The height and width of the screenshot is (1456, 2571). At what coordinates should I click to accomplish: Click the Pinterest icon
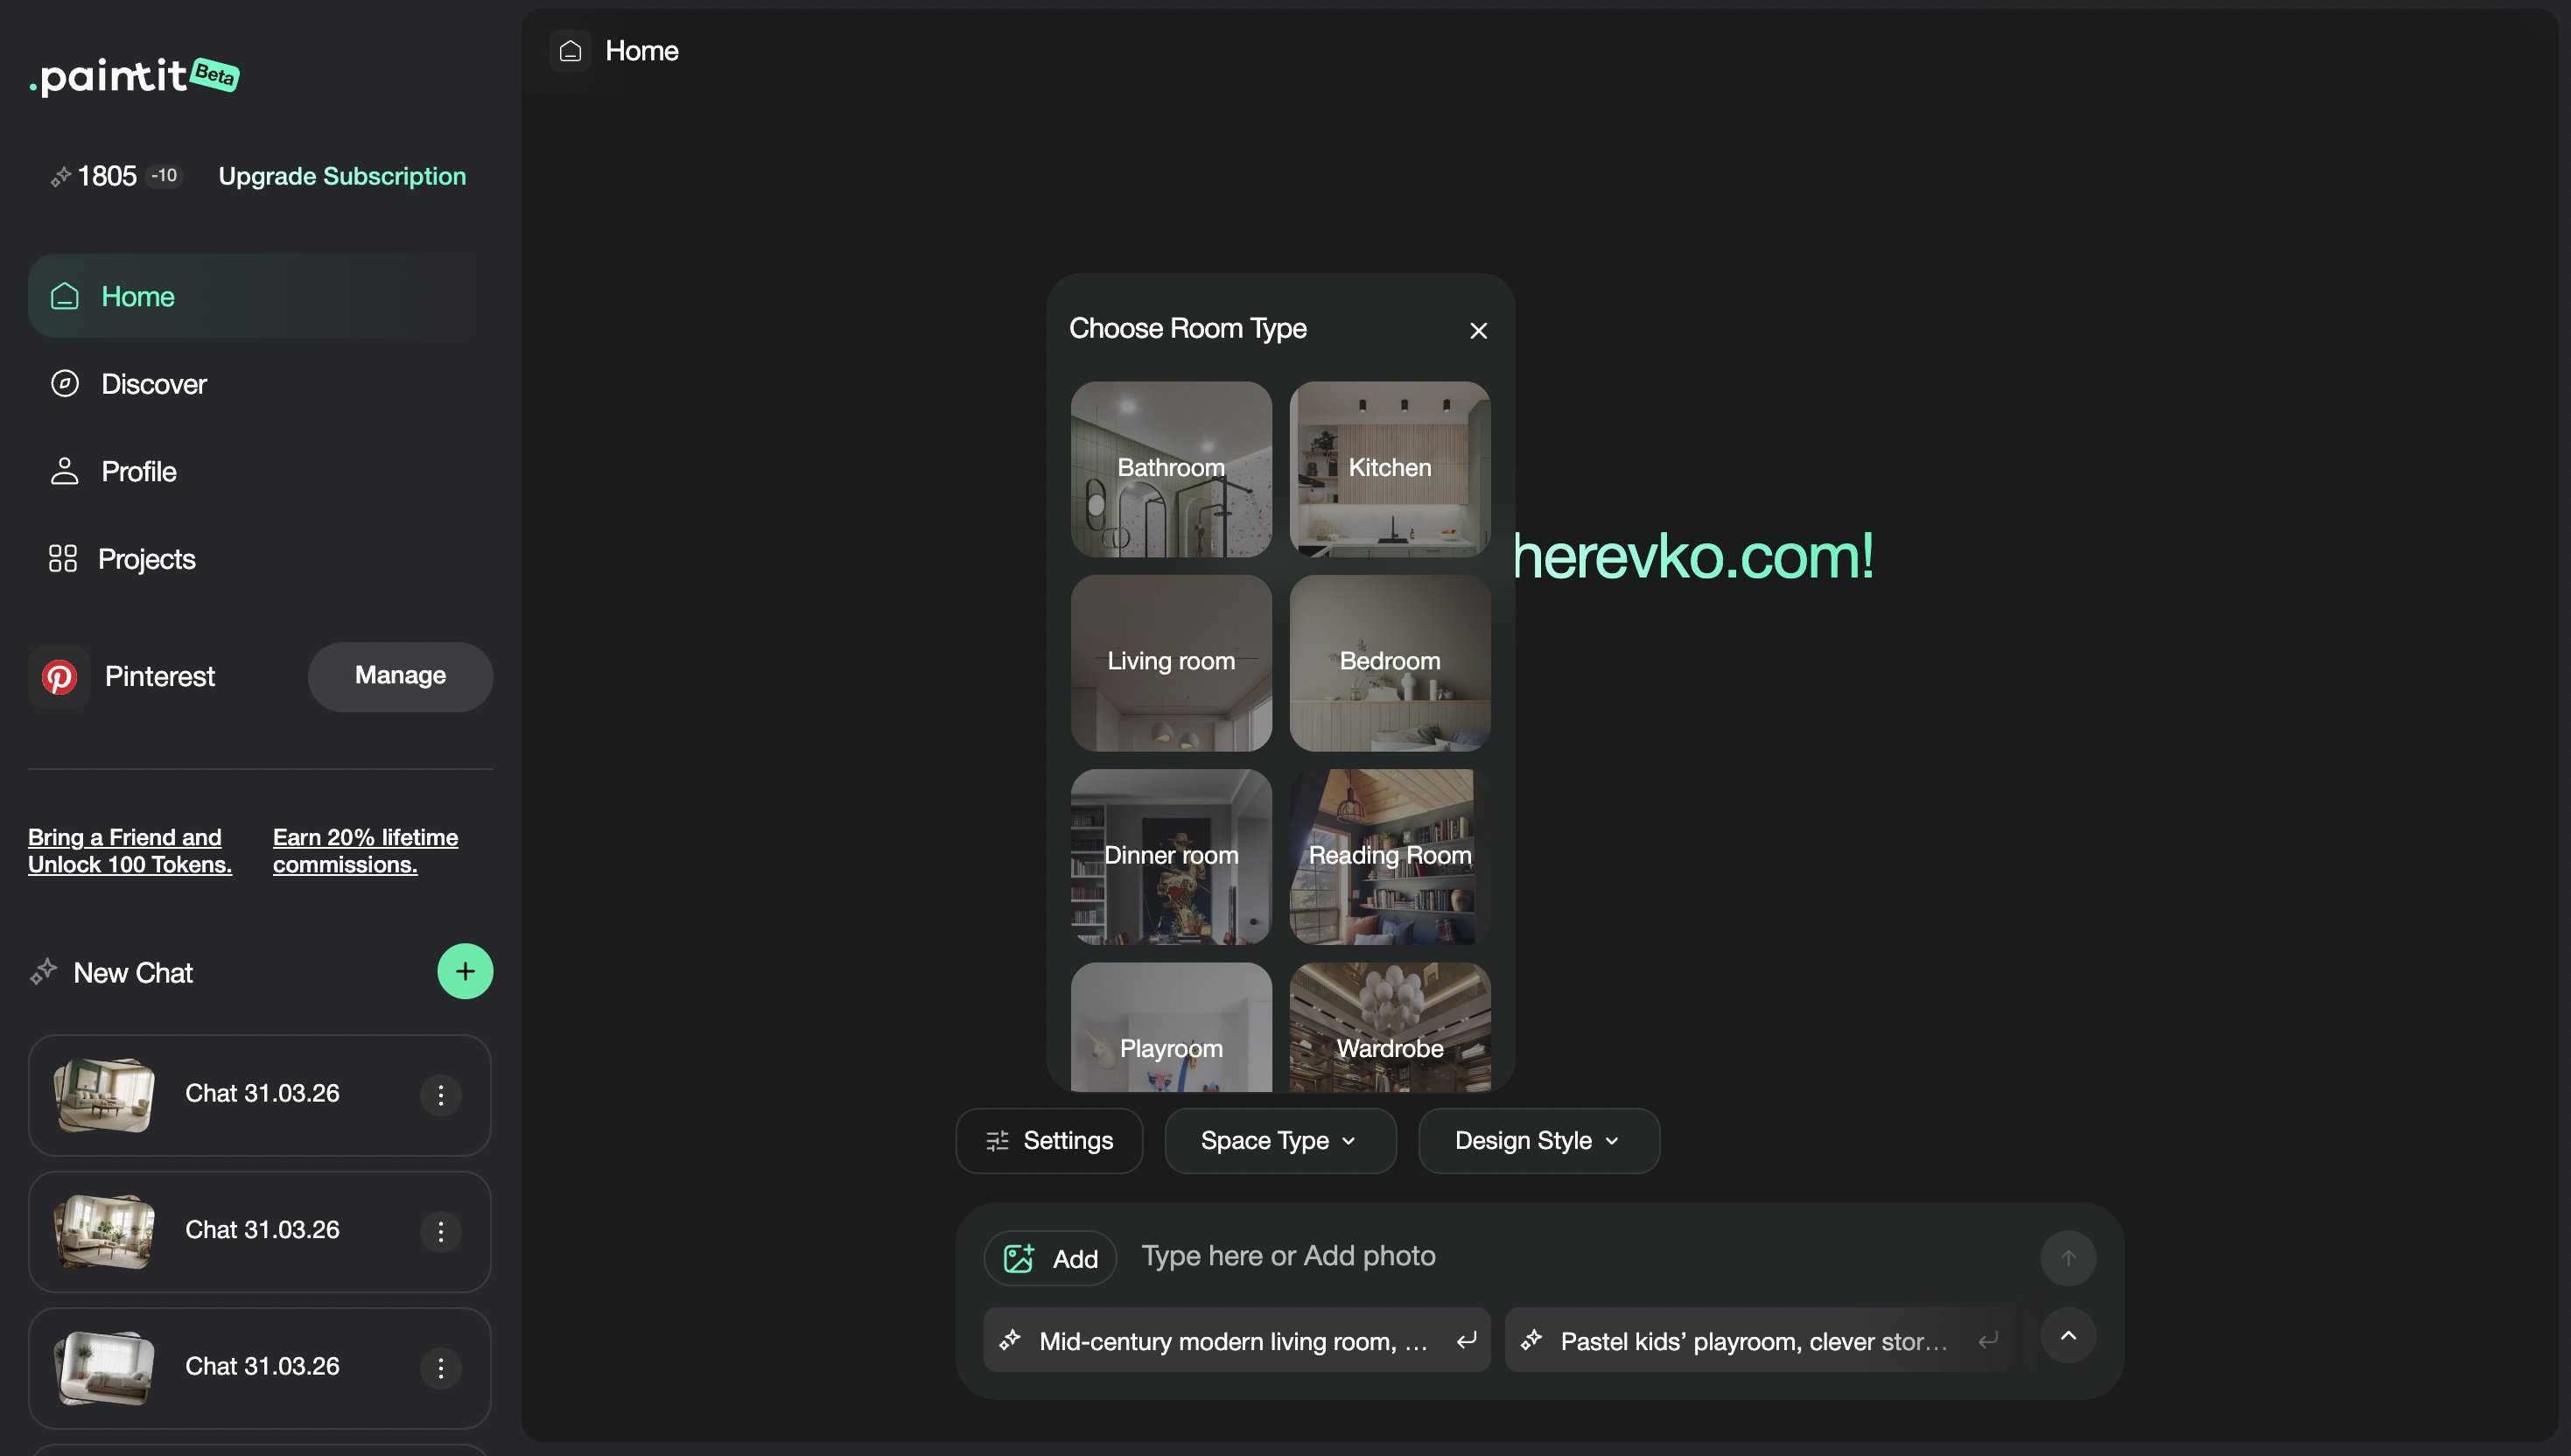(x=60, y=677)
